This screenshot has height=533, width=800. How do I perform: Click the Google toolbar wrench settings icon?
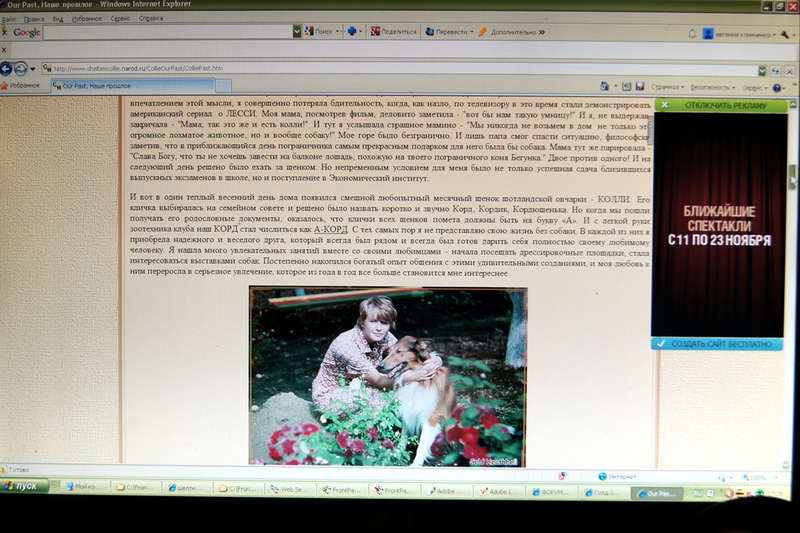[x=785, y=34]
